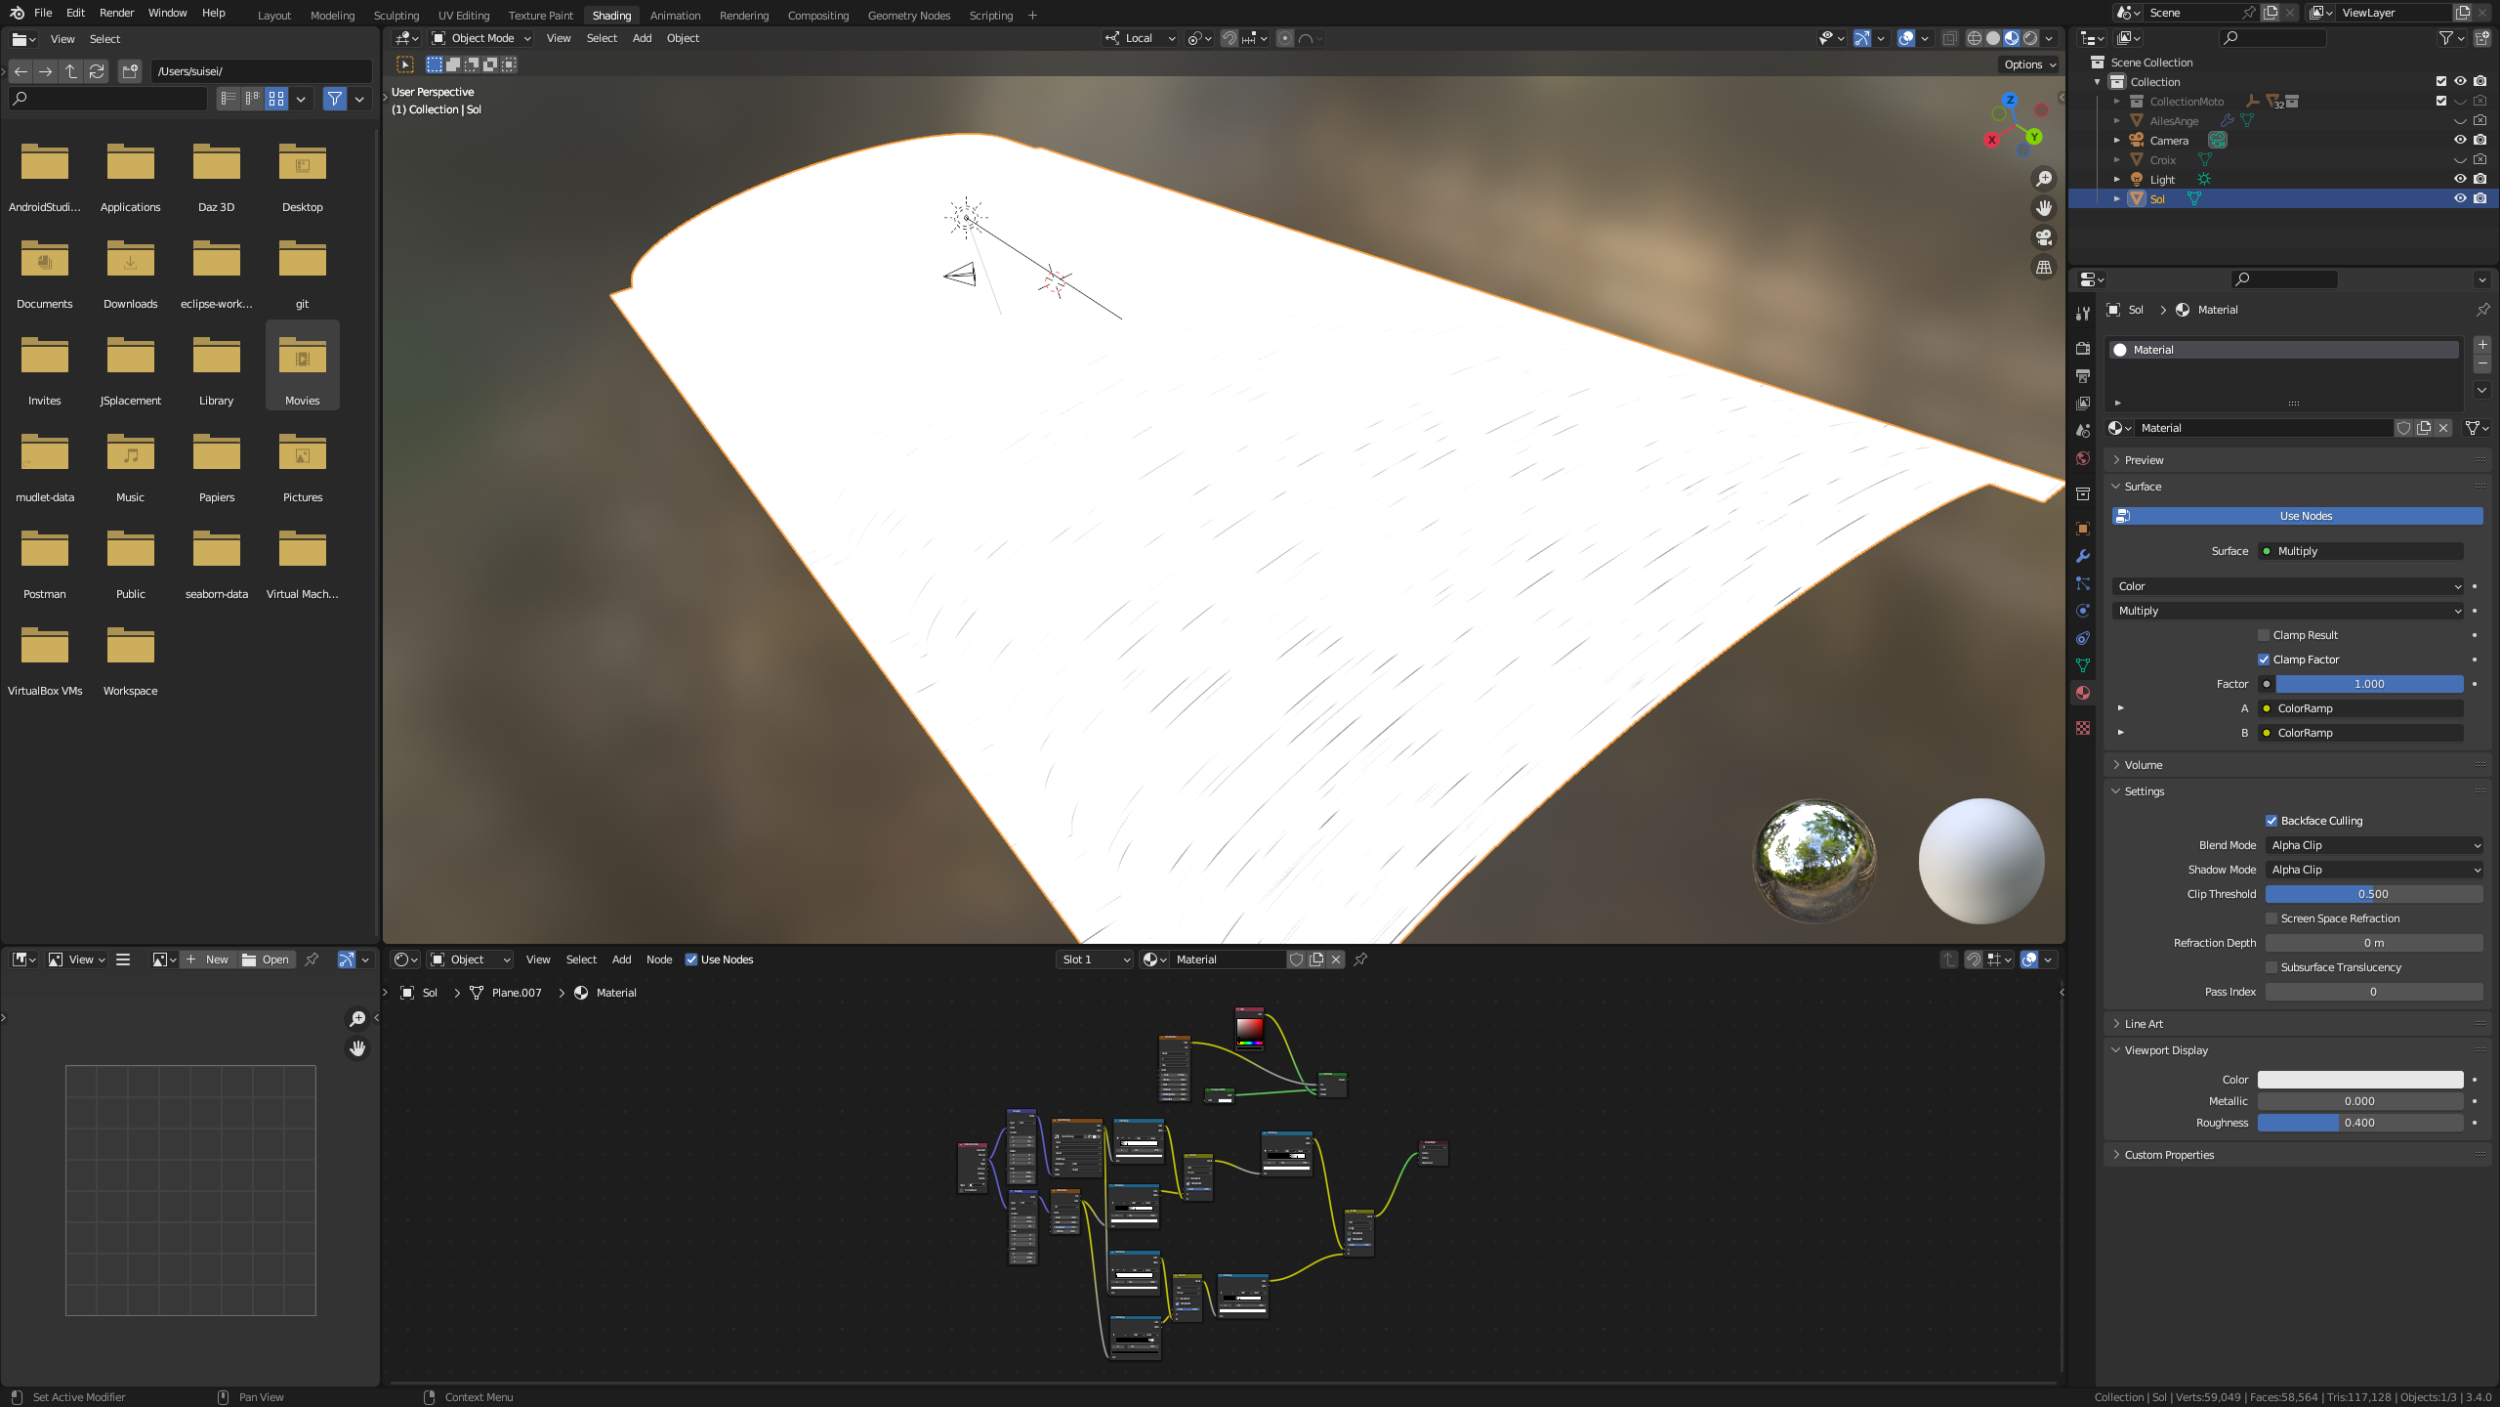2500x1407 pixels.
Task: Click the Open button in image editor
Action: click(x=266, y=960)
